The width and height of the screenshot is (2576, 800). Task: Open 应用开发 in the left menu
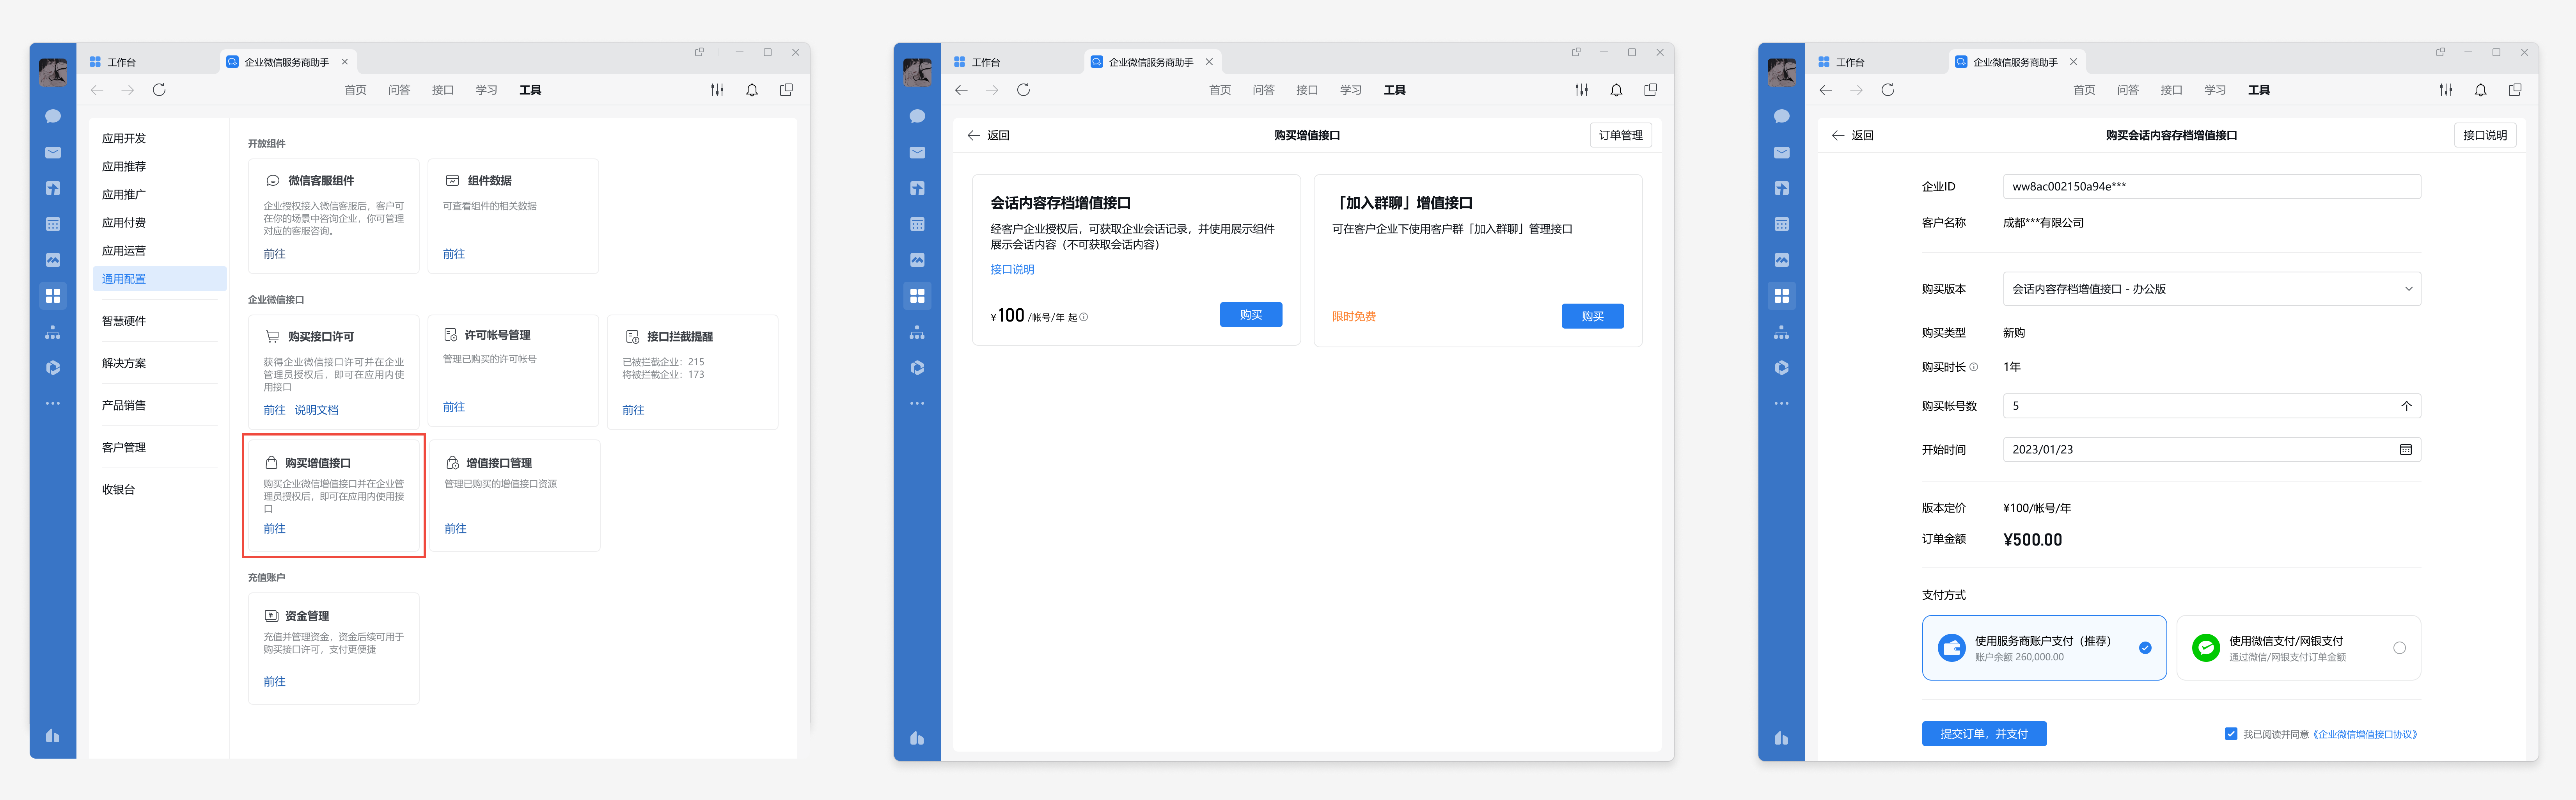pos(124,139)
